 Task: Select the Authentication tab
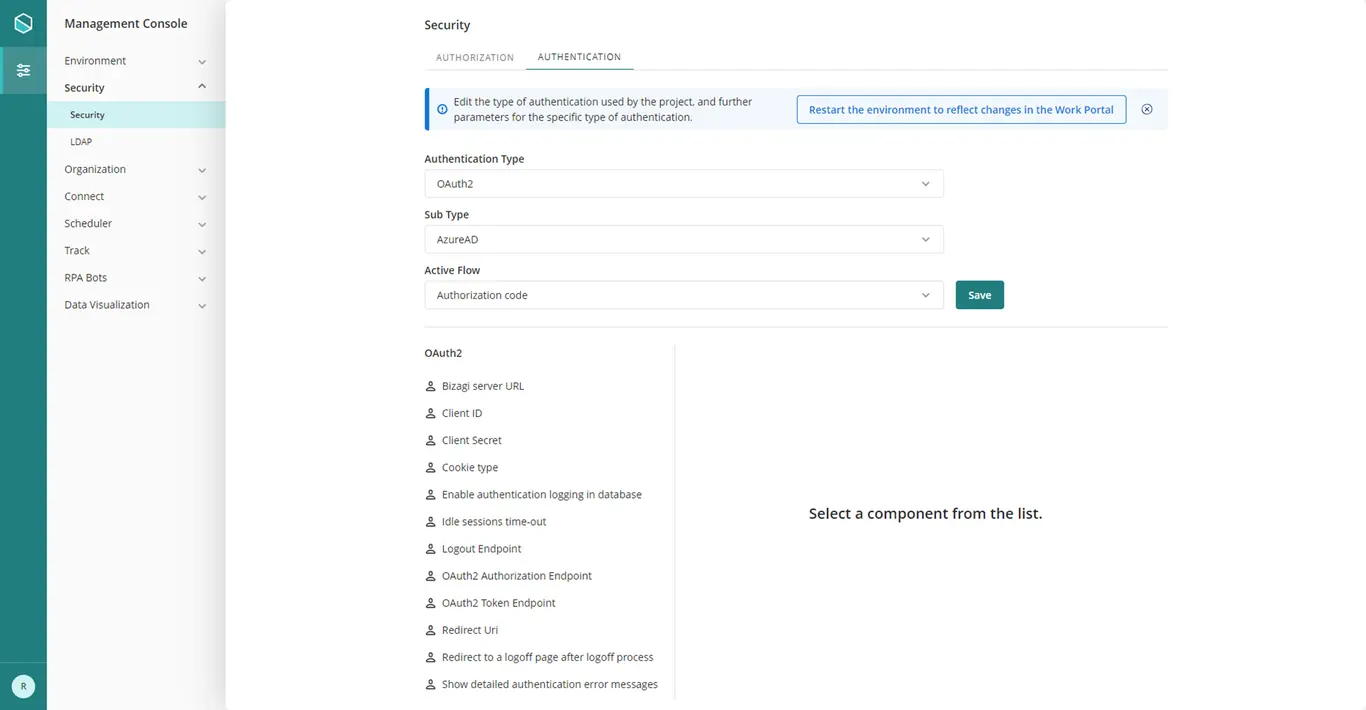579,57
